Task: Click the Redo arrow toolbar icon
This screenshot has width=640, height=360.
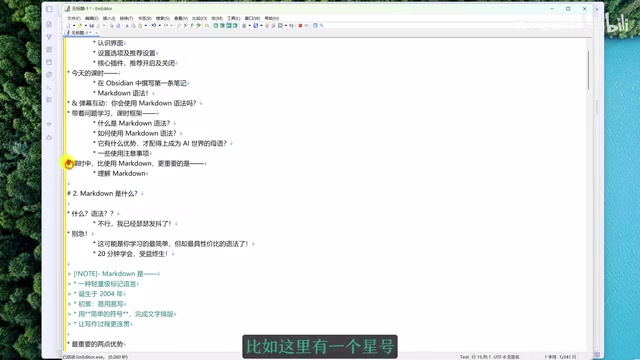Action: point(165,25)
